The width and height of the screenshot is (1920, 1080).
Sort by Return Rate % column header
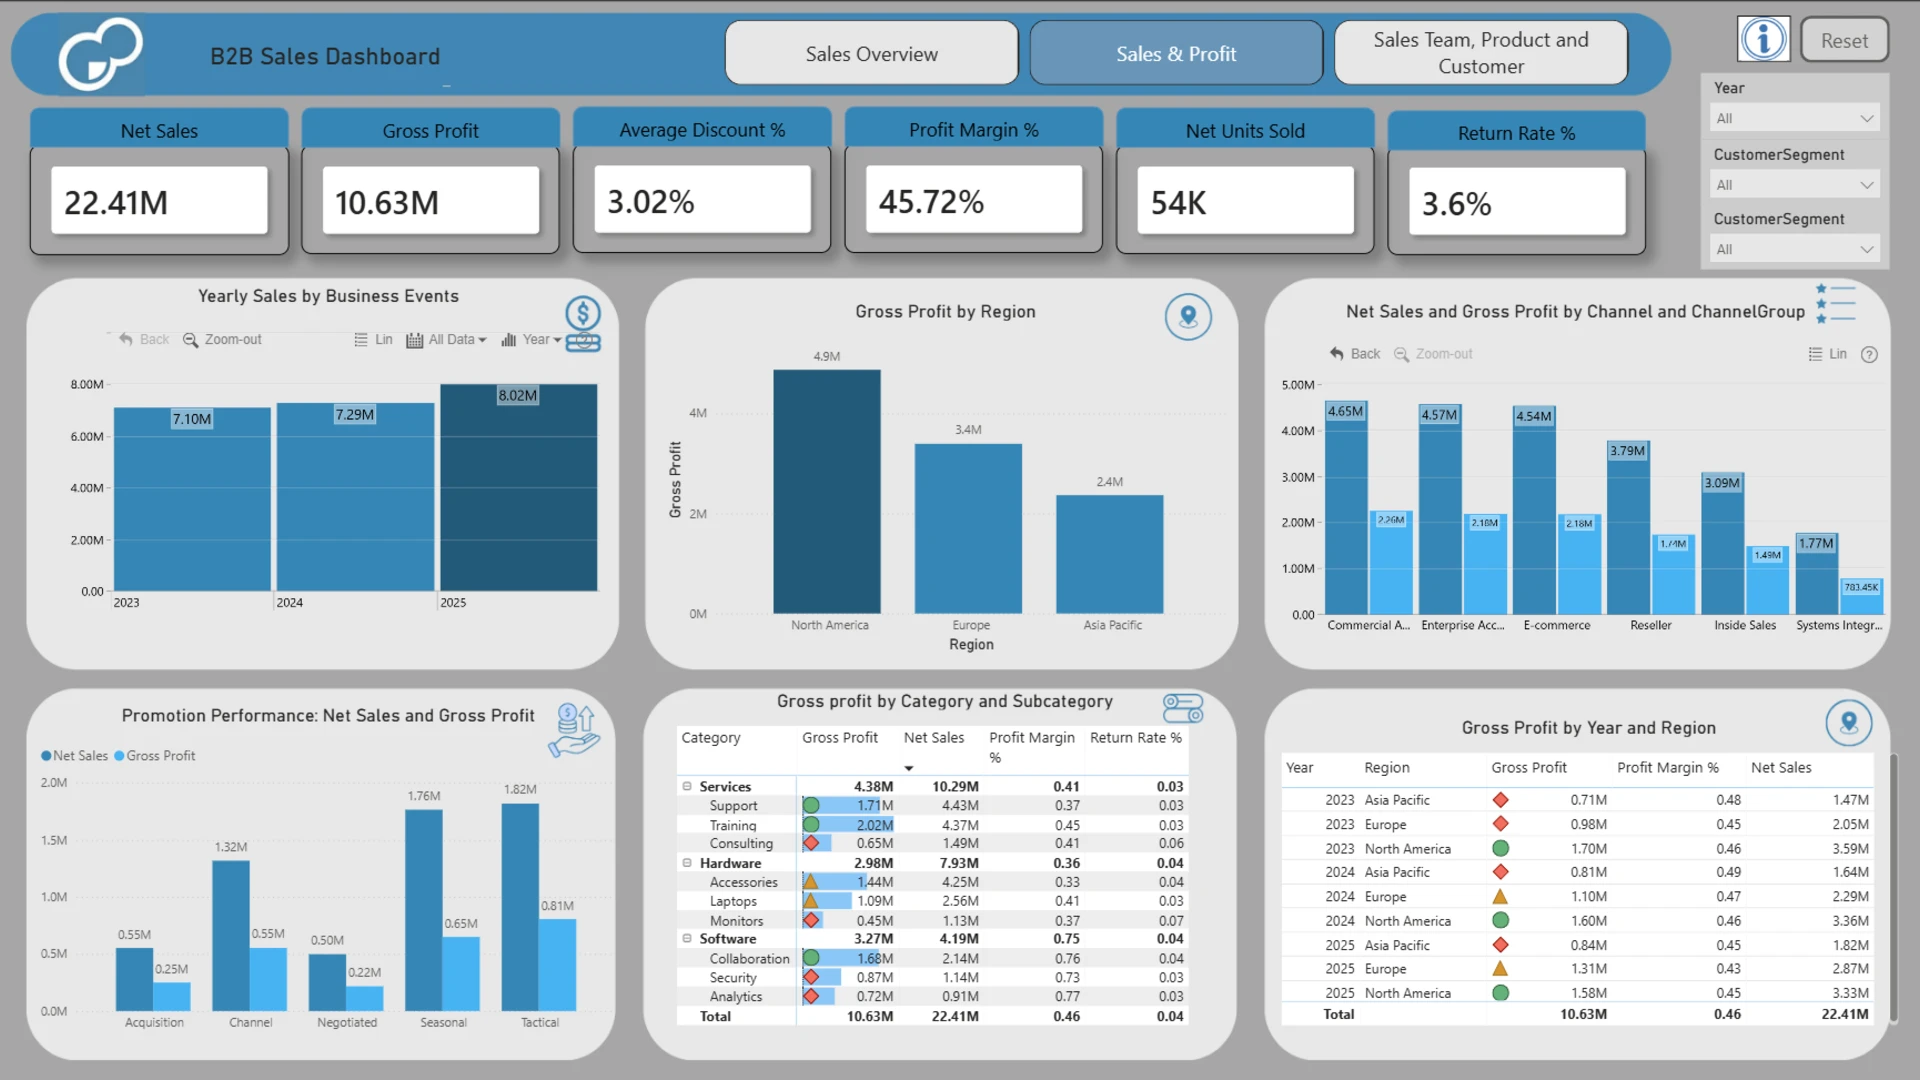point(1136,738)
